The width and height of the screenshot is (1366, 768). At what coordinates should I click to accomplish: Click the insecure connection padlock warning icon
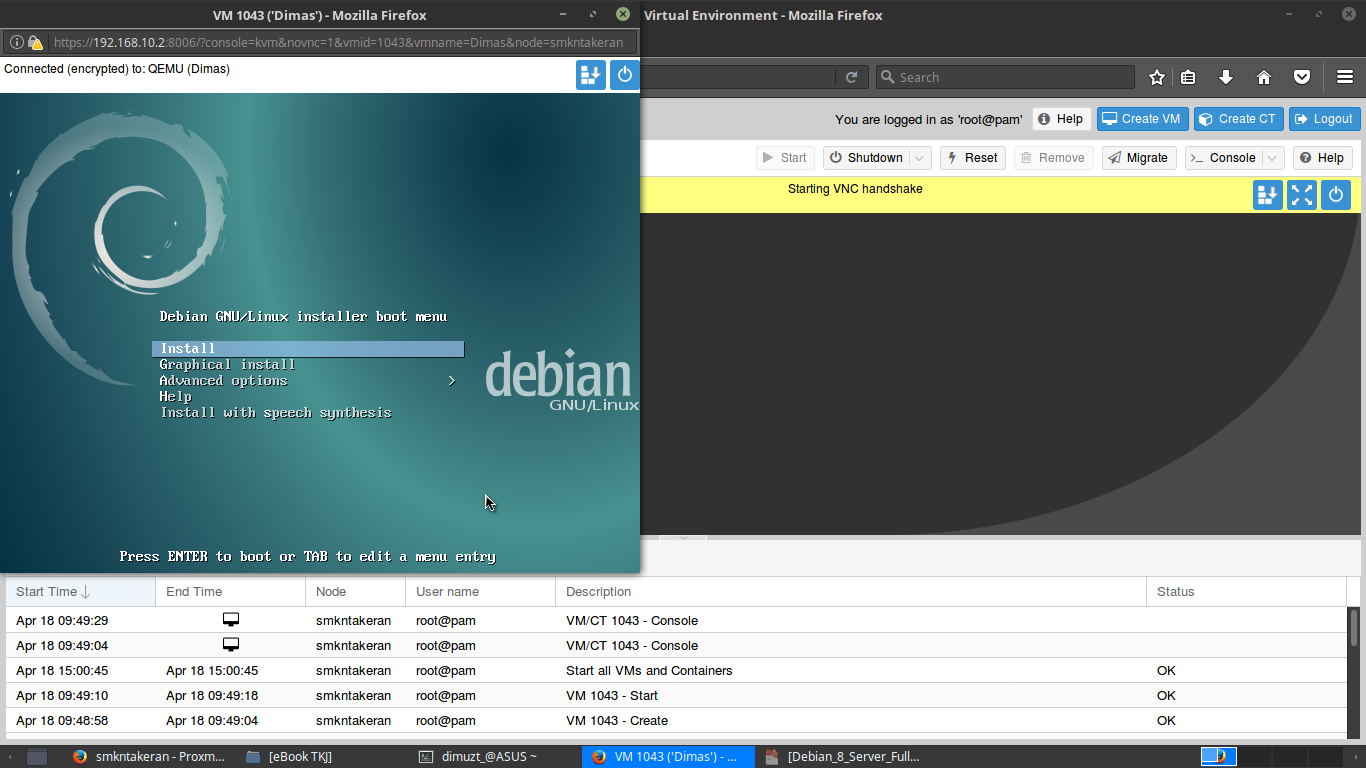point(35,43)
